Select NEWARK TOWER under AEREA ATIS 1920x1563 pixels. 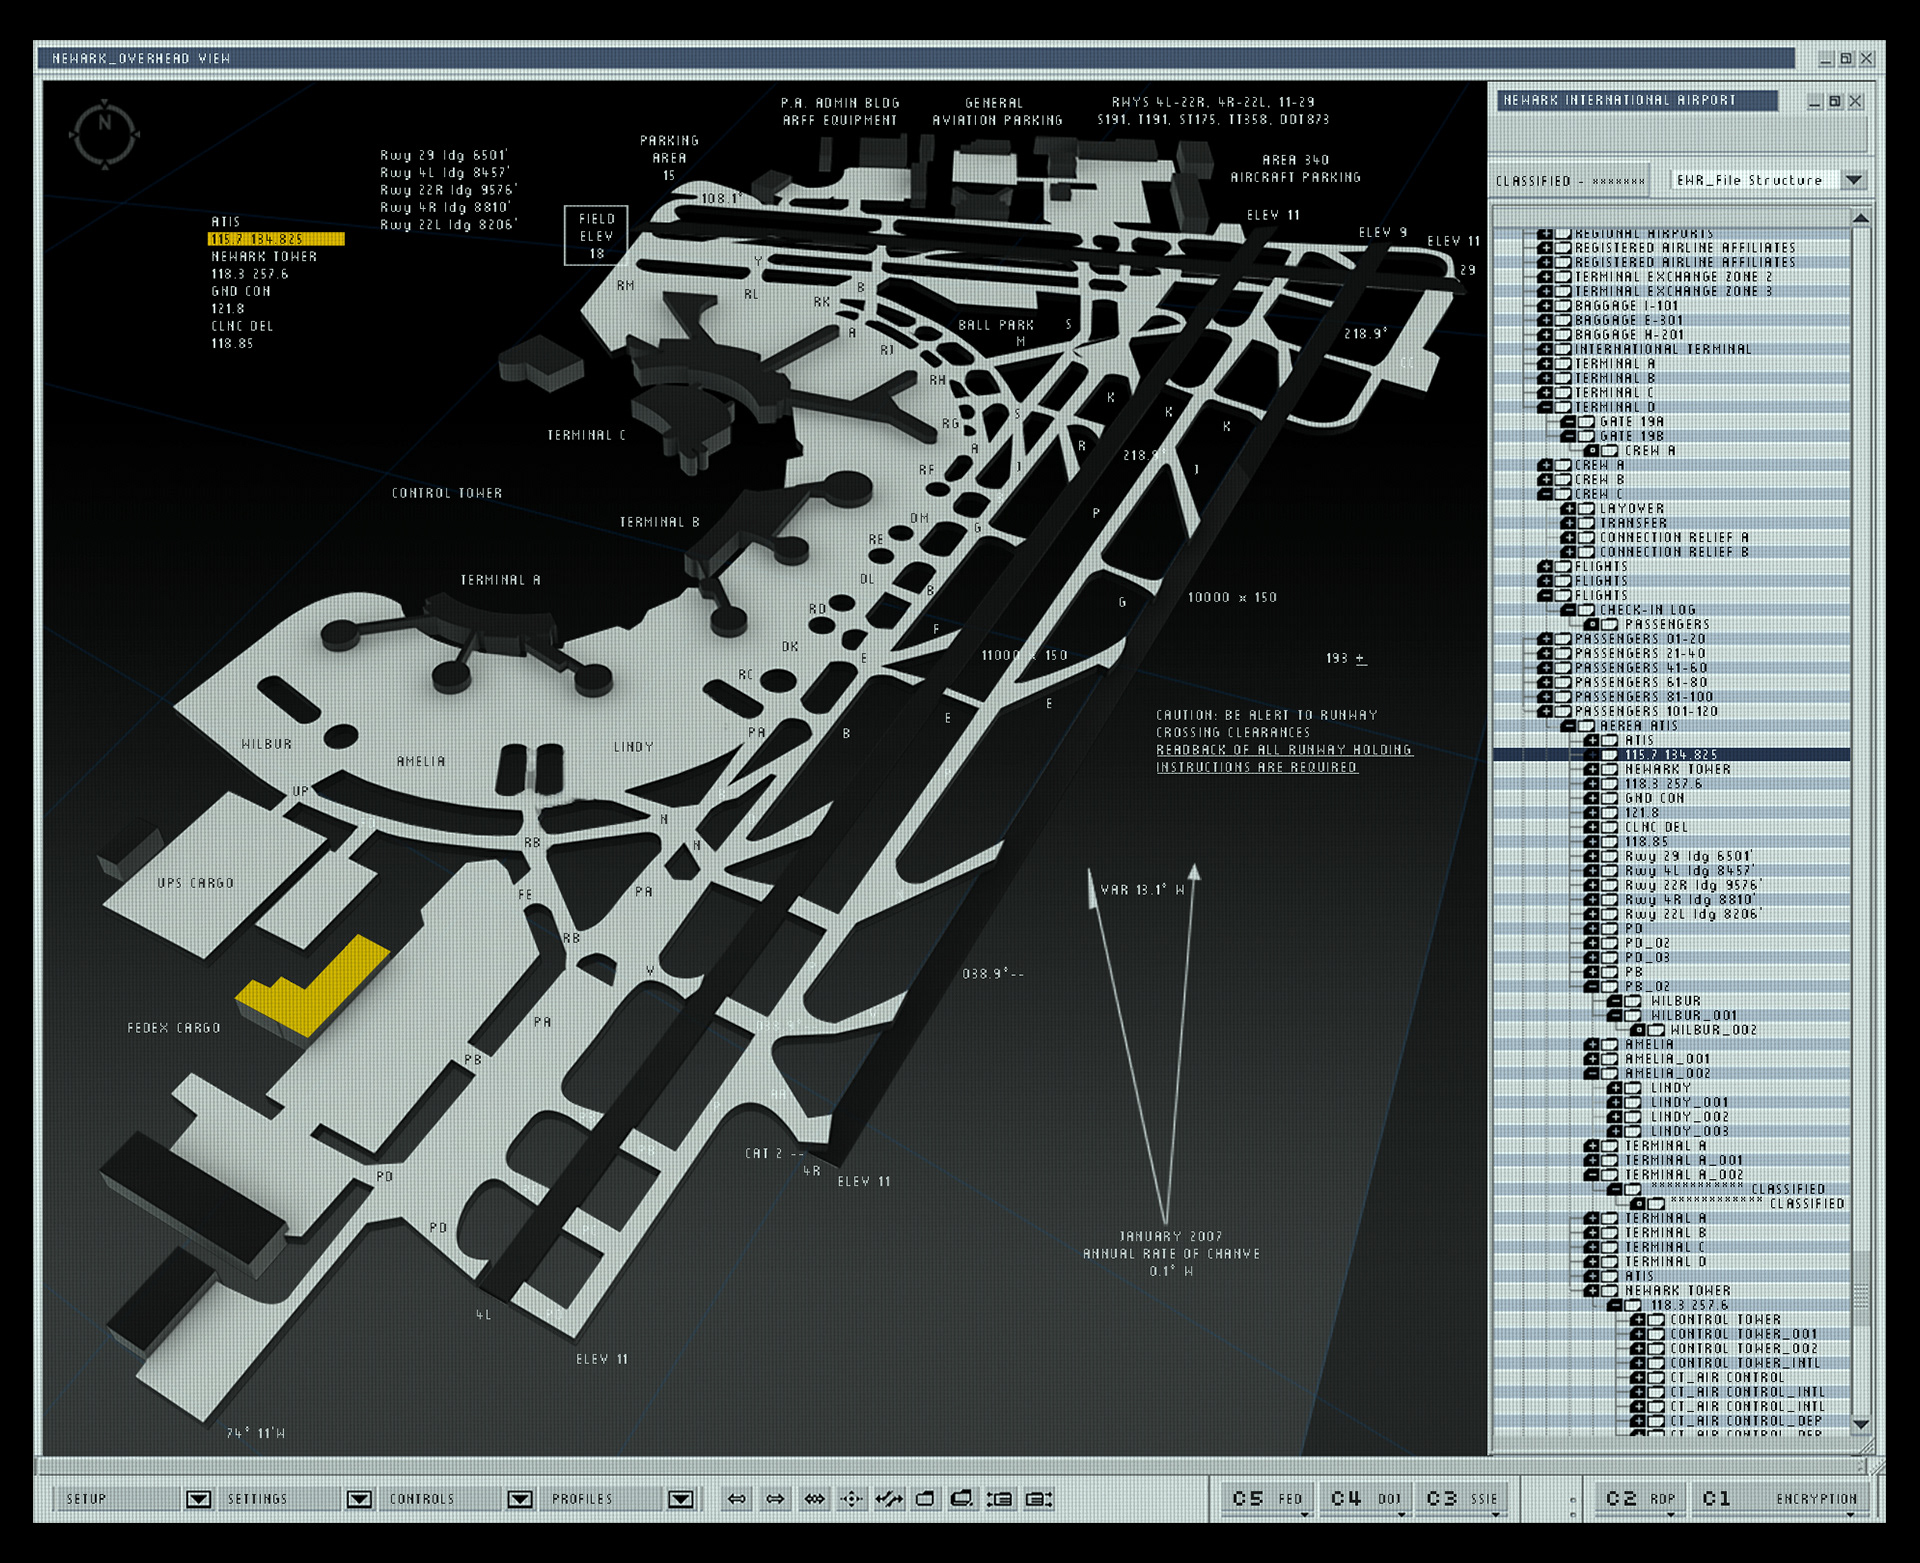click(1677, 769)
